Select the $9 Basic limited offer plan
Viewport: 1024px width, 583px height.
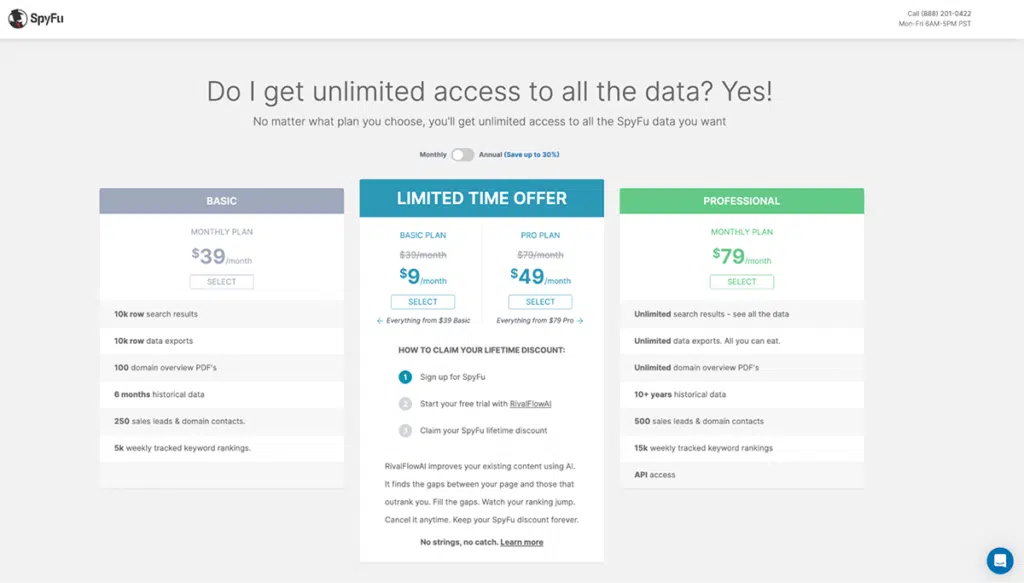click(423, 301)
